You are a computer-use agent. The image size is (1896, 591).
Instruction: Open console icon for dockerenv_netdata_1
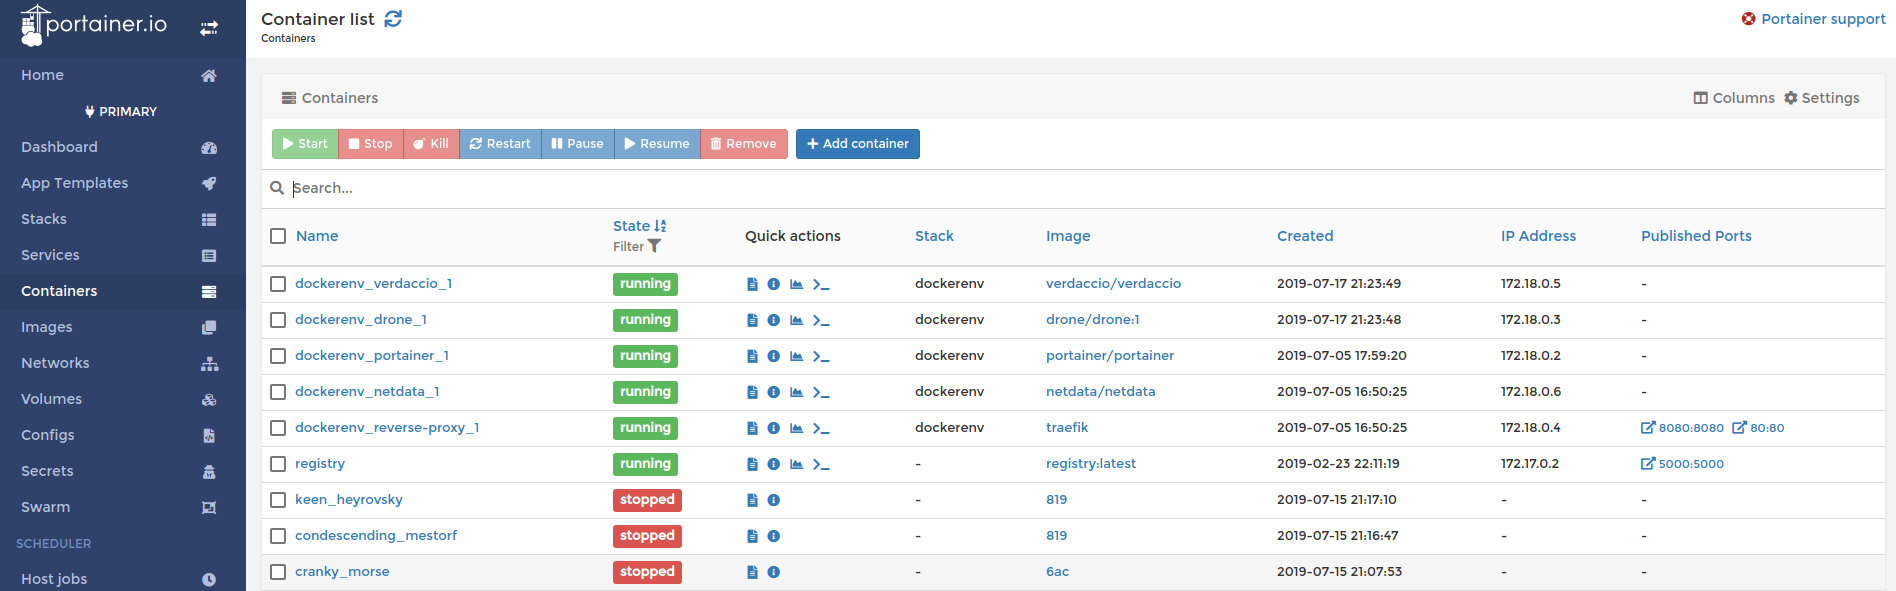(820, 392)
